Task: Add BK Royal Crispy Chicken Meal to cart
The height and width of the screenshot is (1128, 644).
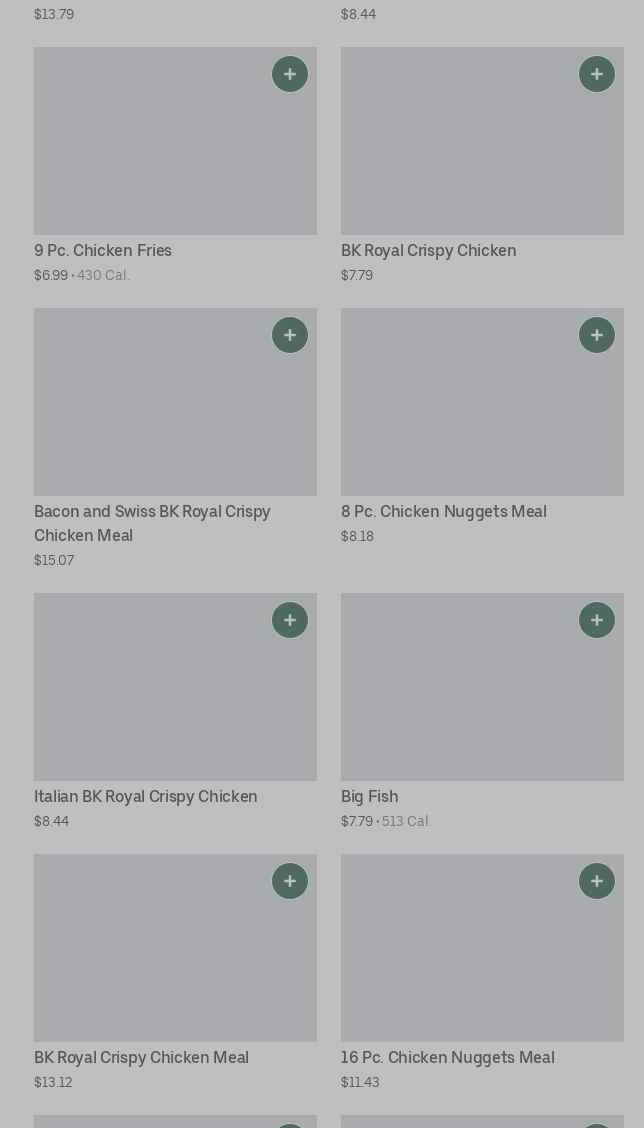Action: pyautogui.click(x=290, y=881)
